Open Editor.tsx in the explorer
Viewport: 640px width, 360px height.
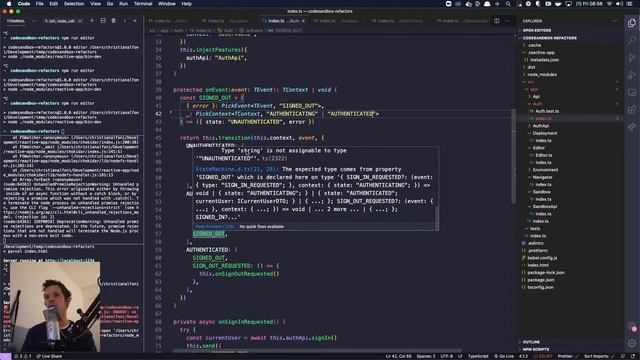pyautogui.click(x=544, y=155)
